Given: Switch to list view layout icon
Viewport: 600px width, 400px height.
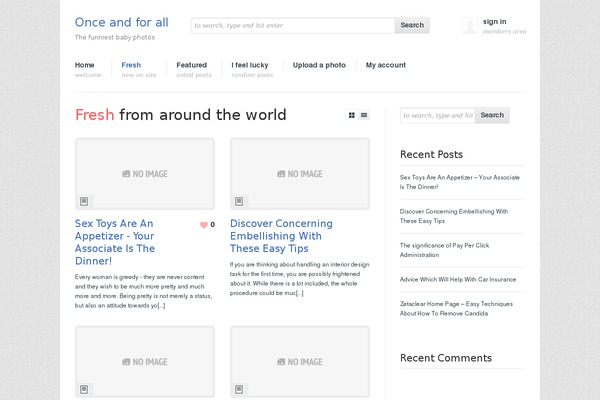Looking at the screenshot, I should pyautogui.click(x=364, y=115).
